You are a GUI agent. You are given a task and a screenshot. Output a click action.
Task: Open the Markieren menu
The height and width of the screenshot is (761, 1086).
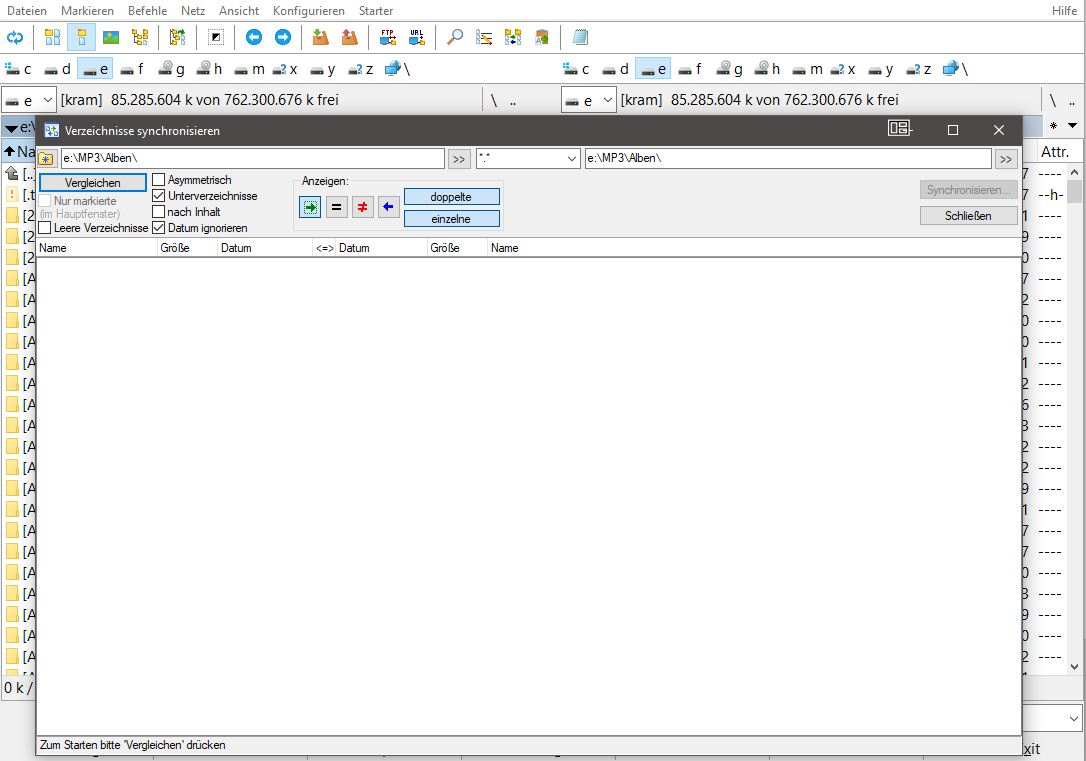point(87,10)
